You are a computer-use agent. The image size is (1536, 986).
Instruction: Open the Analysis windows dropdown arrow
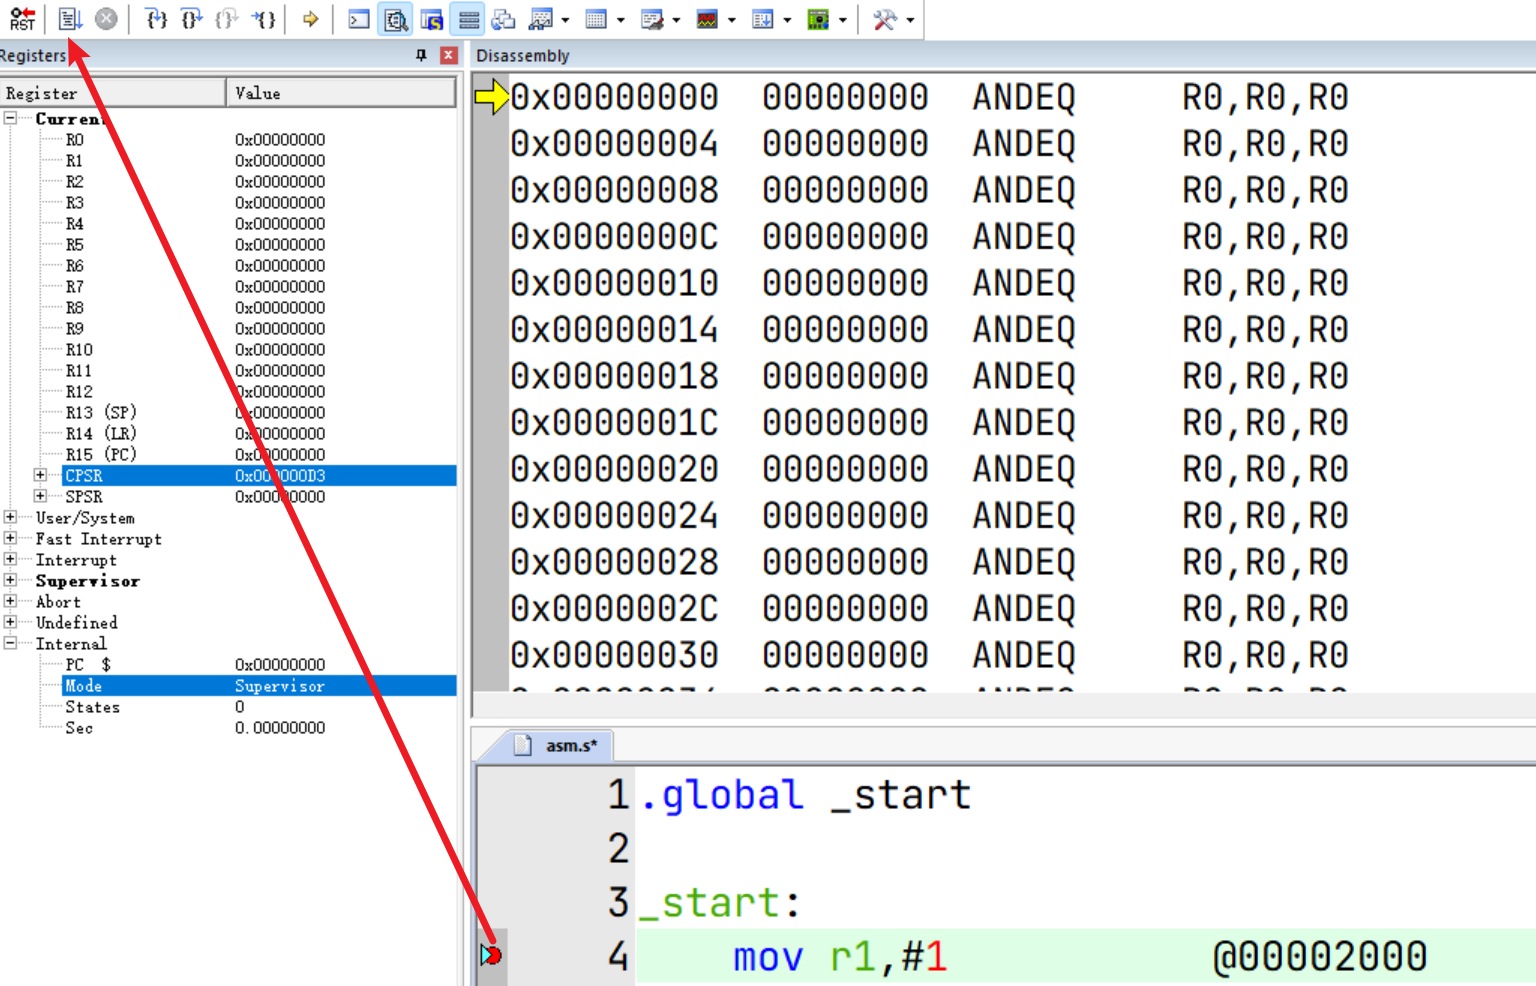(732, 20)
